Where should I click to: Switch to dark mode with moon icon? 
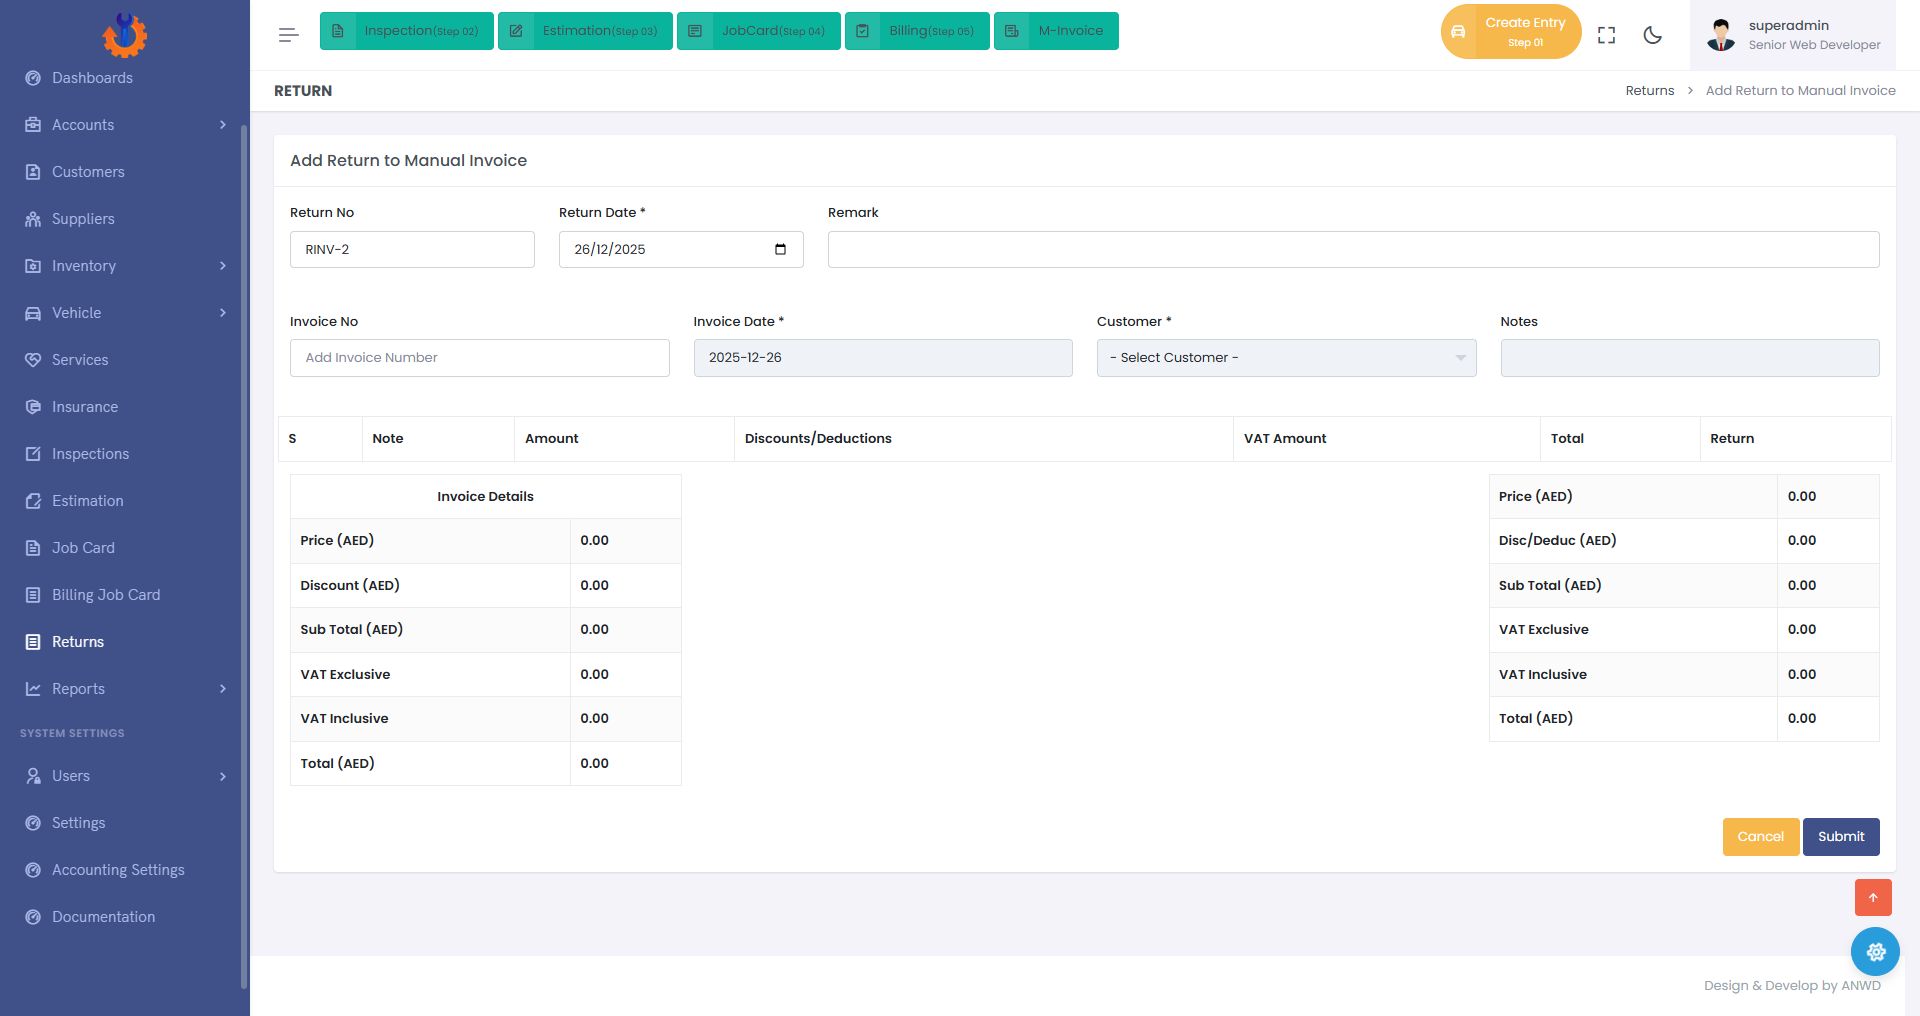coord(1653,35)
